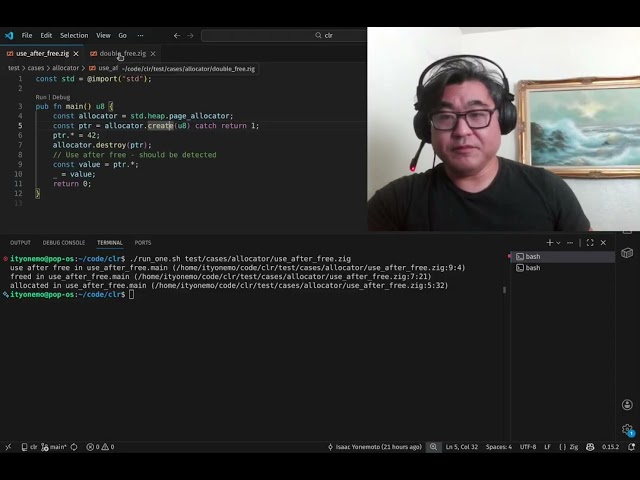Switch to the use_after_free.zig tab
Screen dimensions: 640x480
click(x=42, y=53)
